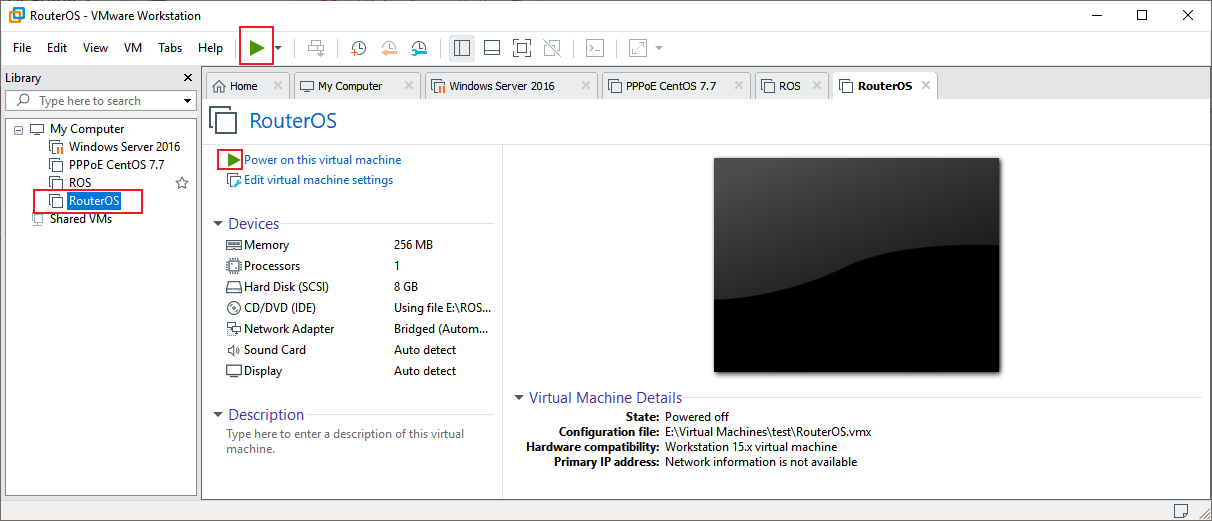Click the stretch guest toolbar icon
Image resolution: width=1212 pixels, height=521 pixels.
coord(638,47)
